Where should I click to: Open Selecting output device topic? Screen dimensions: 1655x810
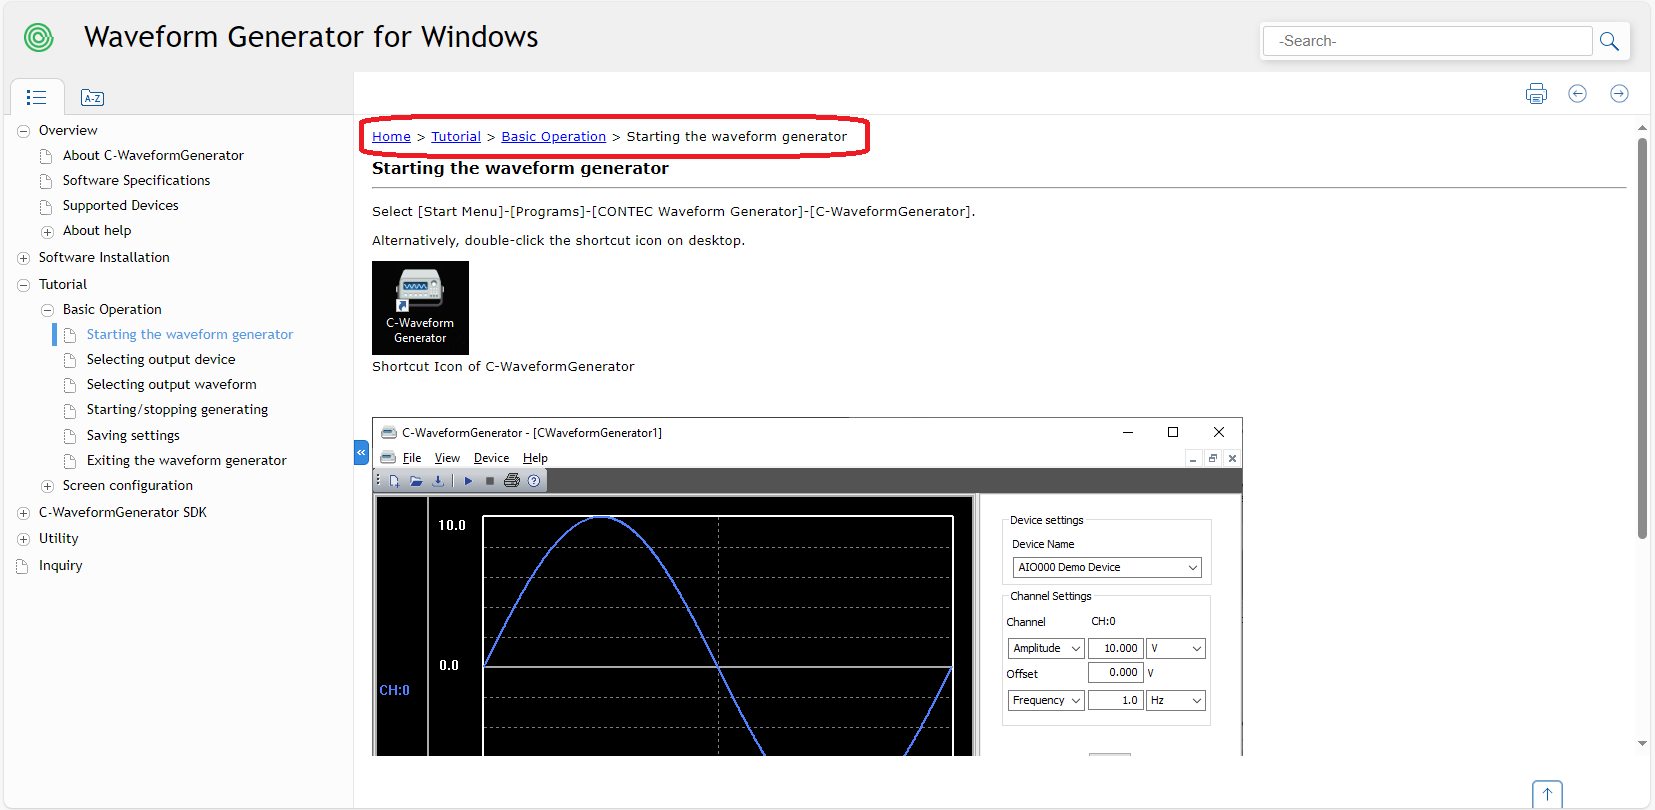(x=161, y=360)
